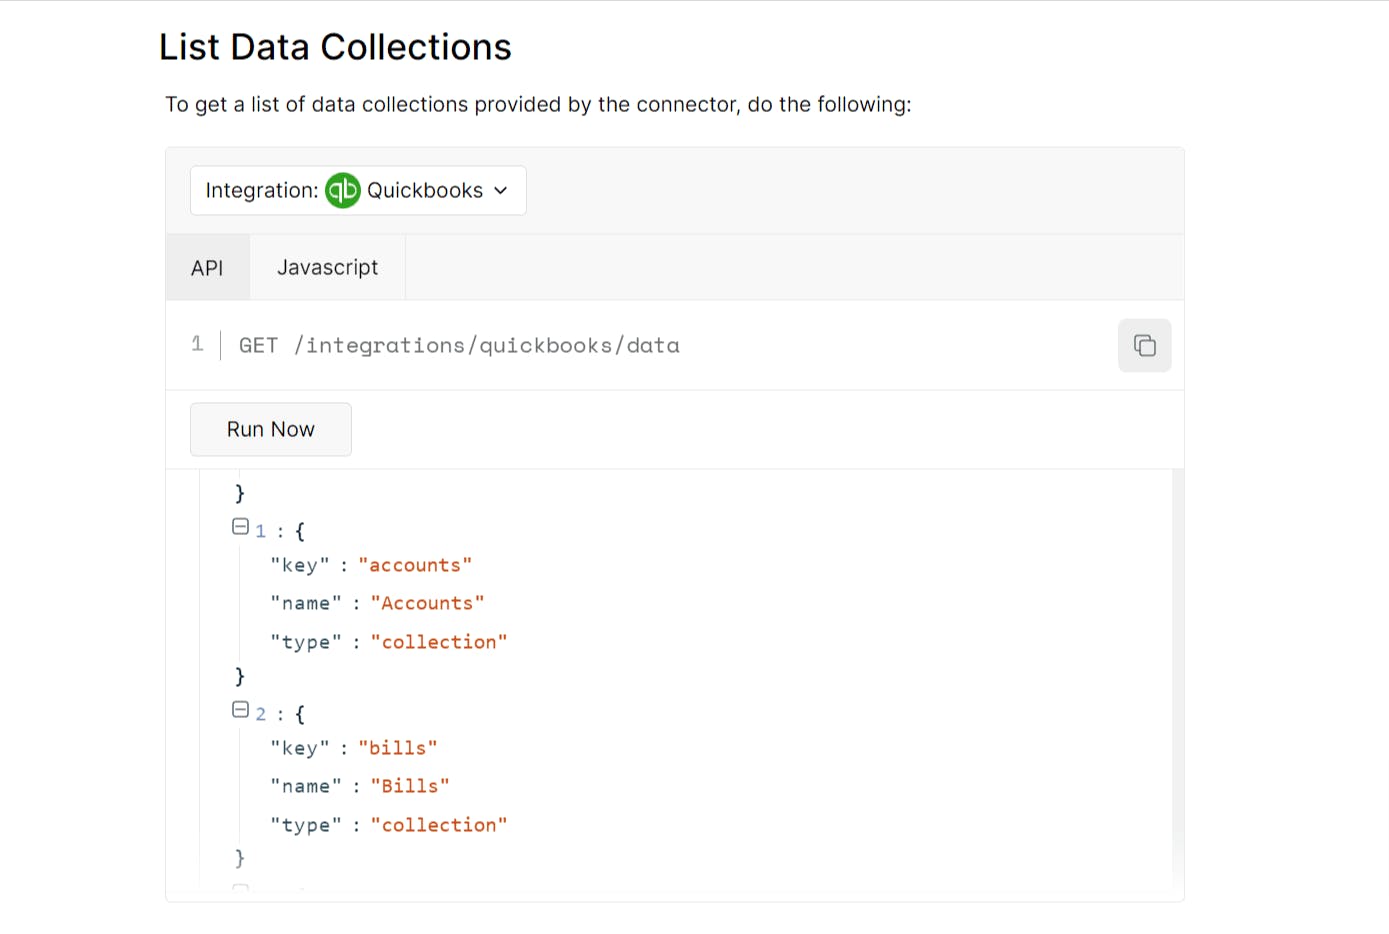This screenshot has width=1389, height=934.
Task: Copy the API request code snippet
Action: pyautogui.click(x=1144, y=346)
